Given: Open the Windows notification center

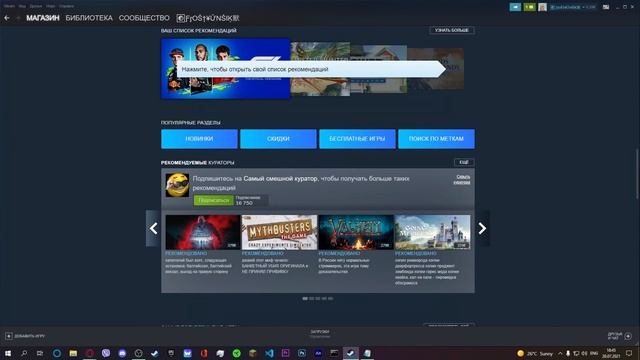Looking at the screenshot, I should pyautogui.click(x=629, y=353).
